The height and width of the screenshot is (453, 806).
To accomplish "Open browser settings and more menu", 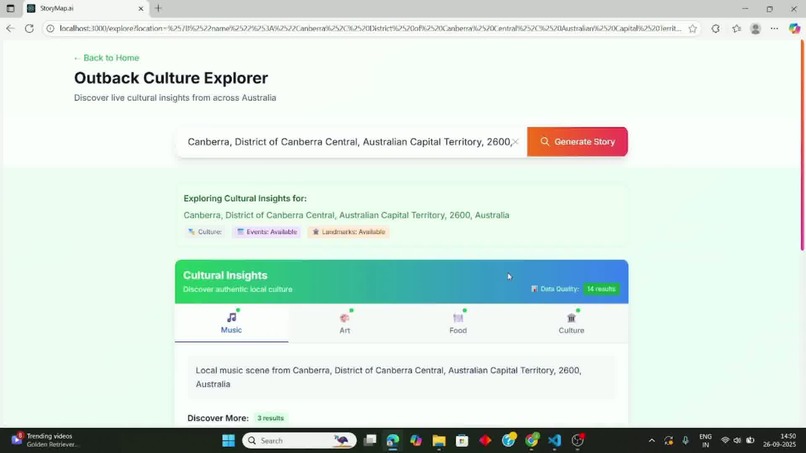I will tap(774, 29).
